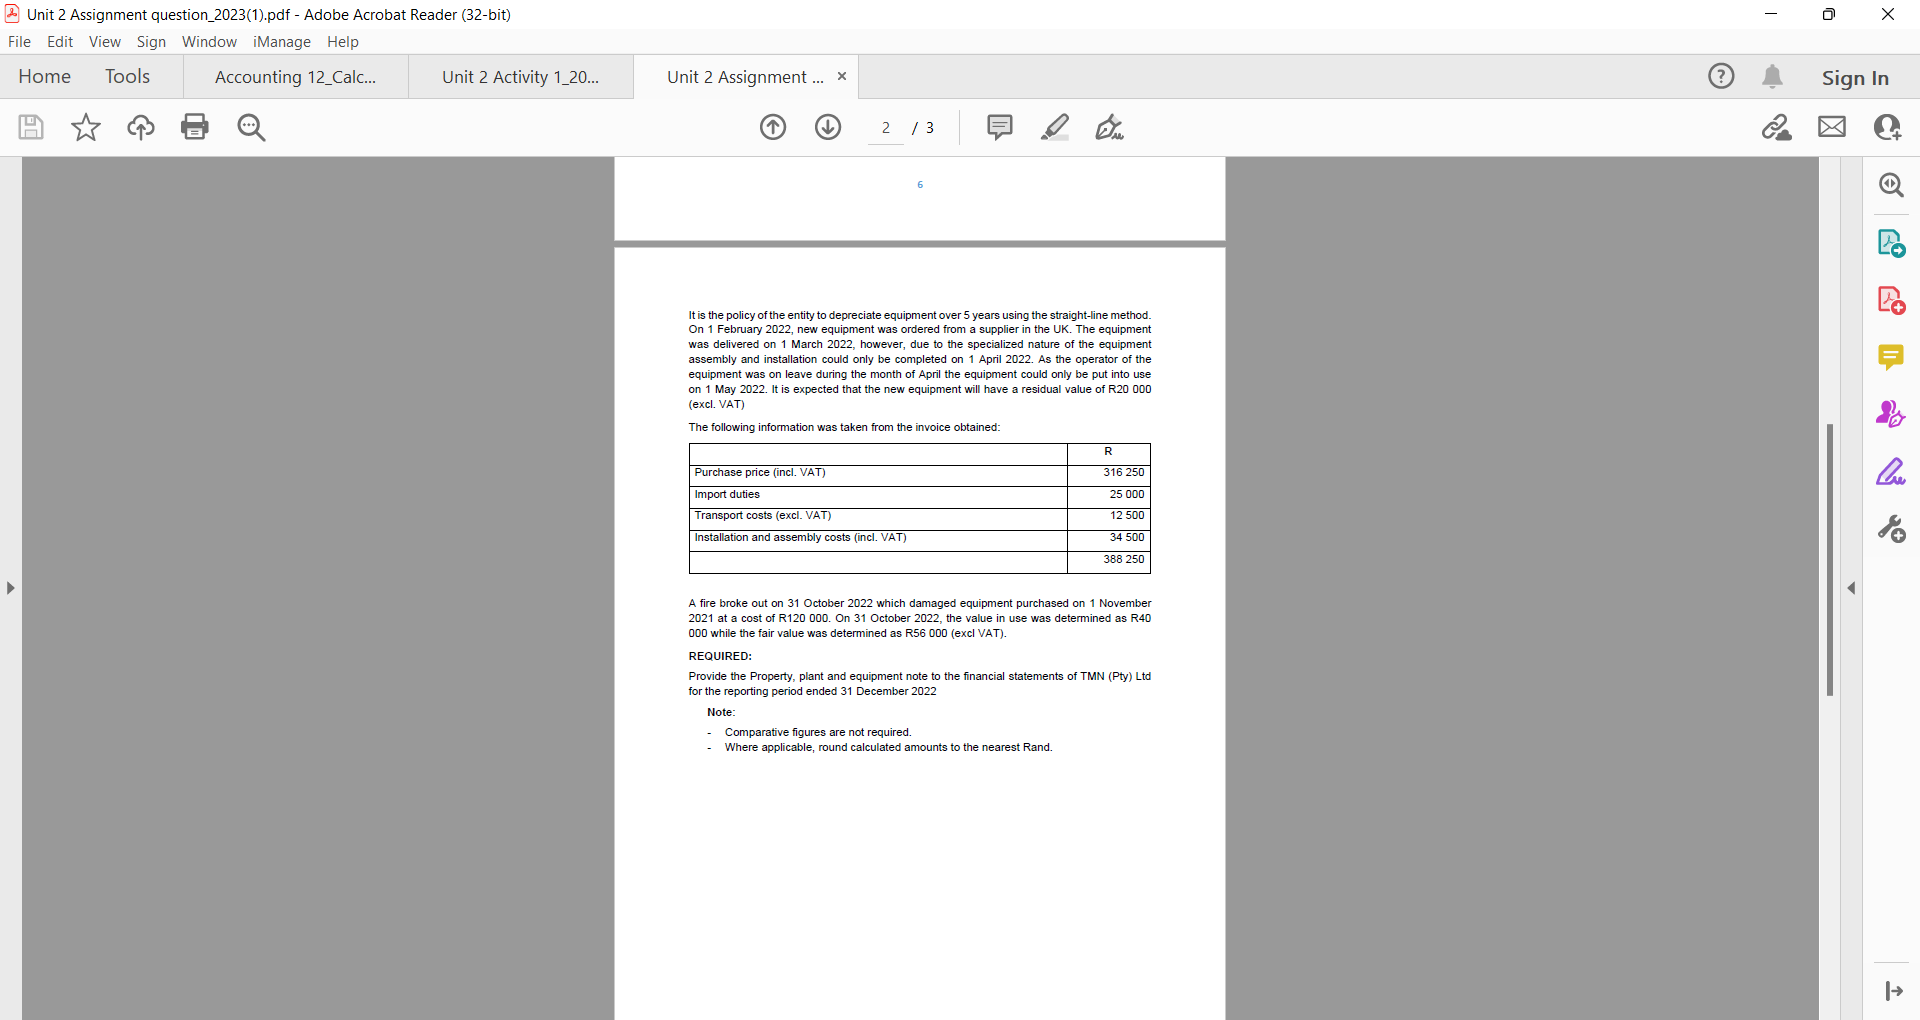1920x1020 pixels.
Task: Open Acrobat help with the question mark
Action: [x=1722, y=76]
